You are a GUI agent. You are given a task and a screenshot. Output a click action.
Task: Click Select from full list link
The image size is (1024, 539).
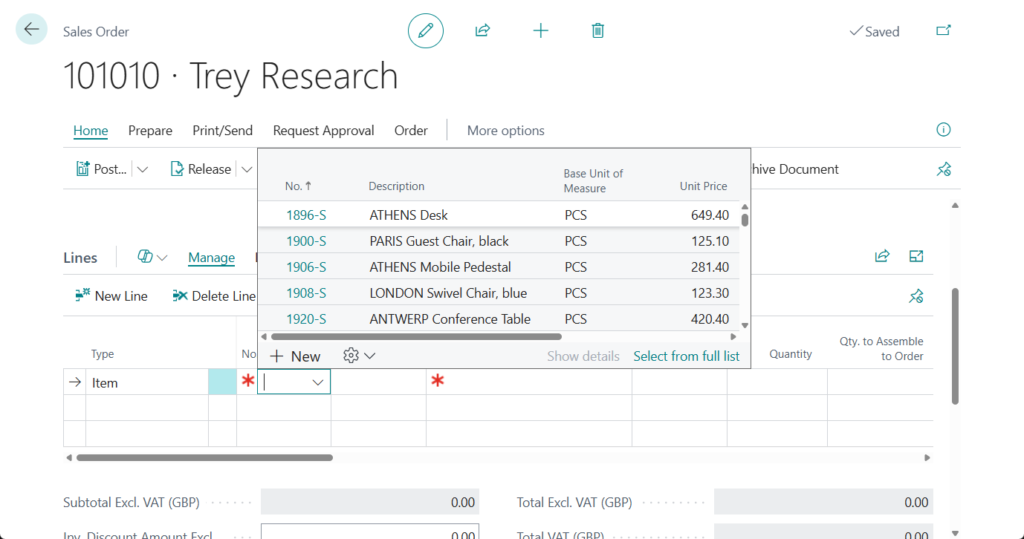(686, 356)
